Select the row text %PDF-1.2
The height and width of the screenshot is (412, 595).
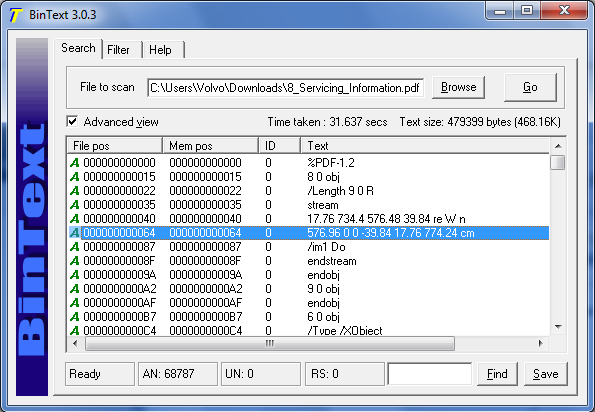tap(331, 163)
